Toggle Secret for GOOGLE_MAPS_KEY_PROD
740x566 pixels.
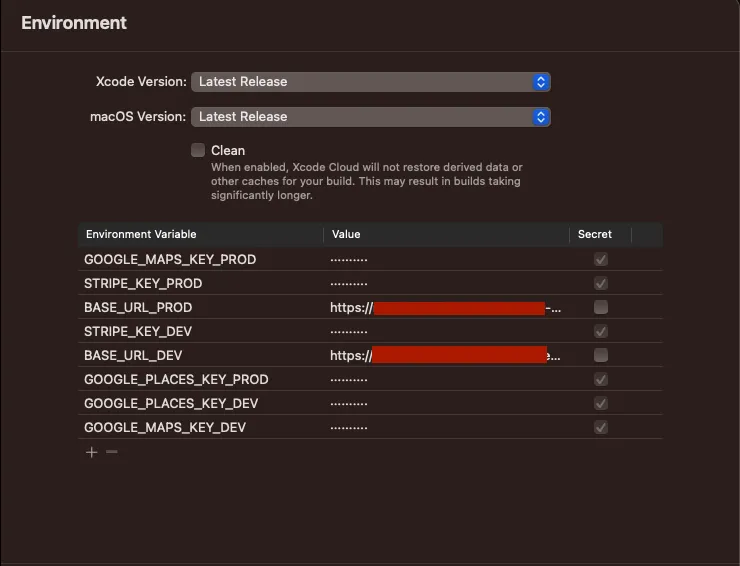coord(601,259)
